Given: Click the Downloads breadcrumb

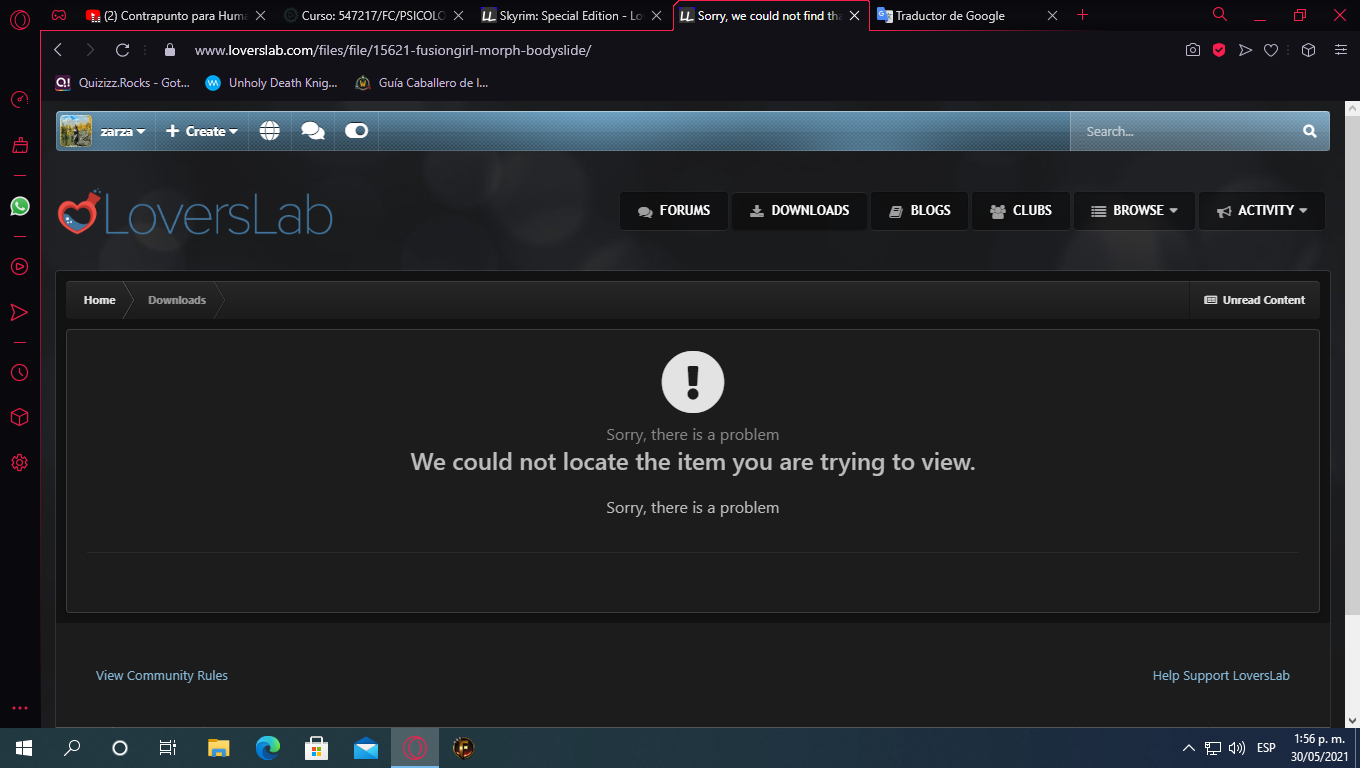Looking at the screenshot, I should coord(177,300).
